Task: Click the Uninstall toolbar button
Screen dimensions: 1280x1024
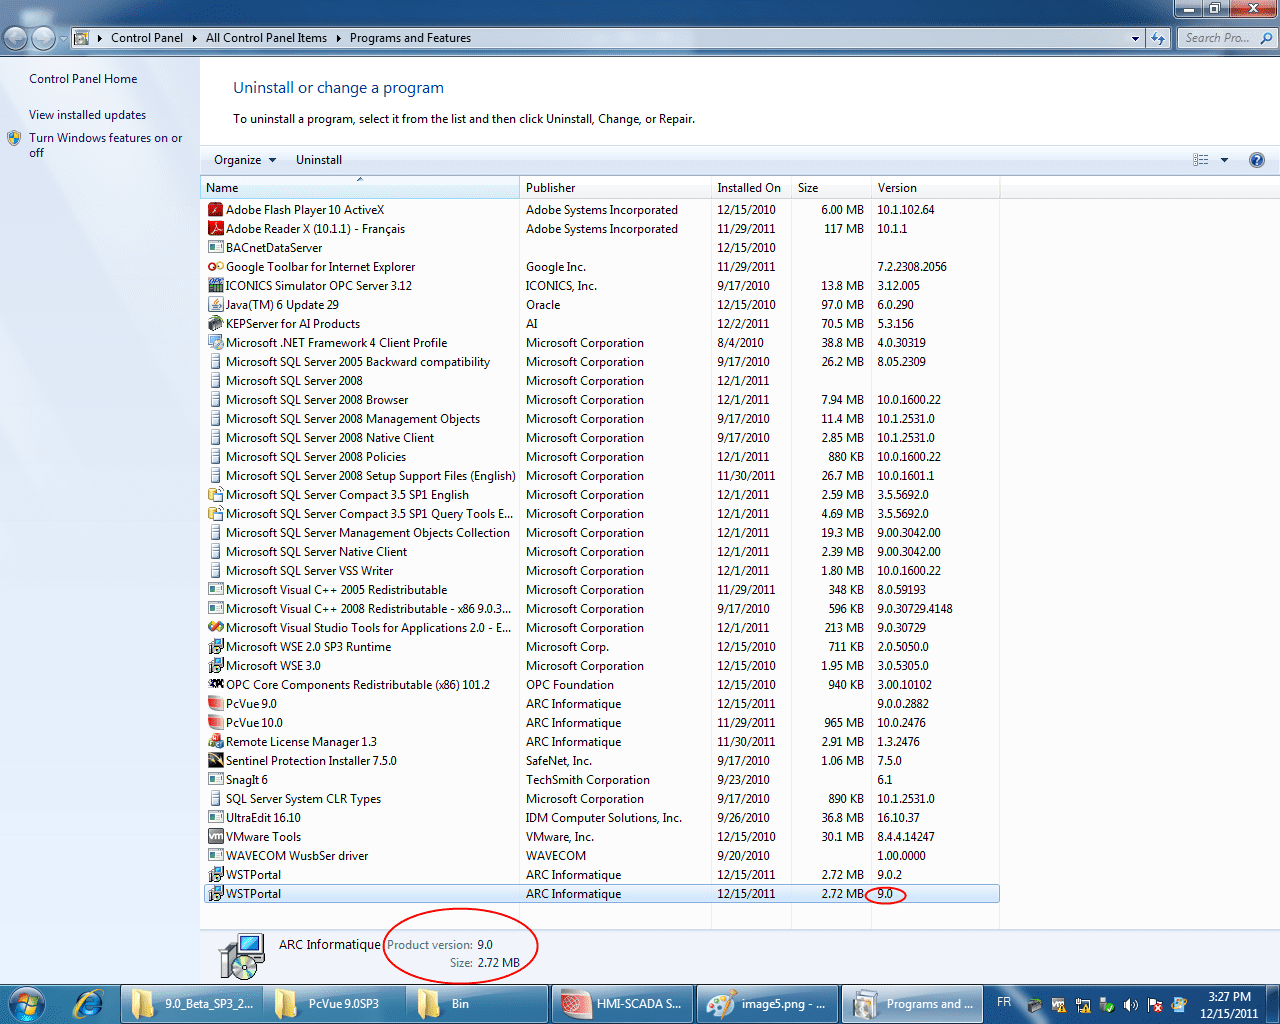Action: [x=318, y=160]
